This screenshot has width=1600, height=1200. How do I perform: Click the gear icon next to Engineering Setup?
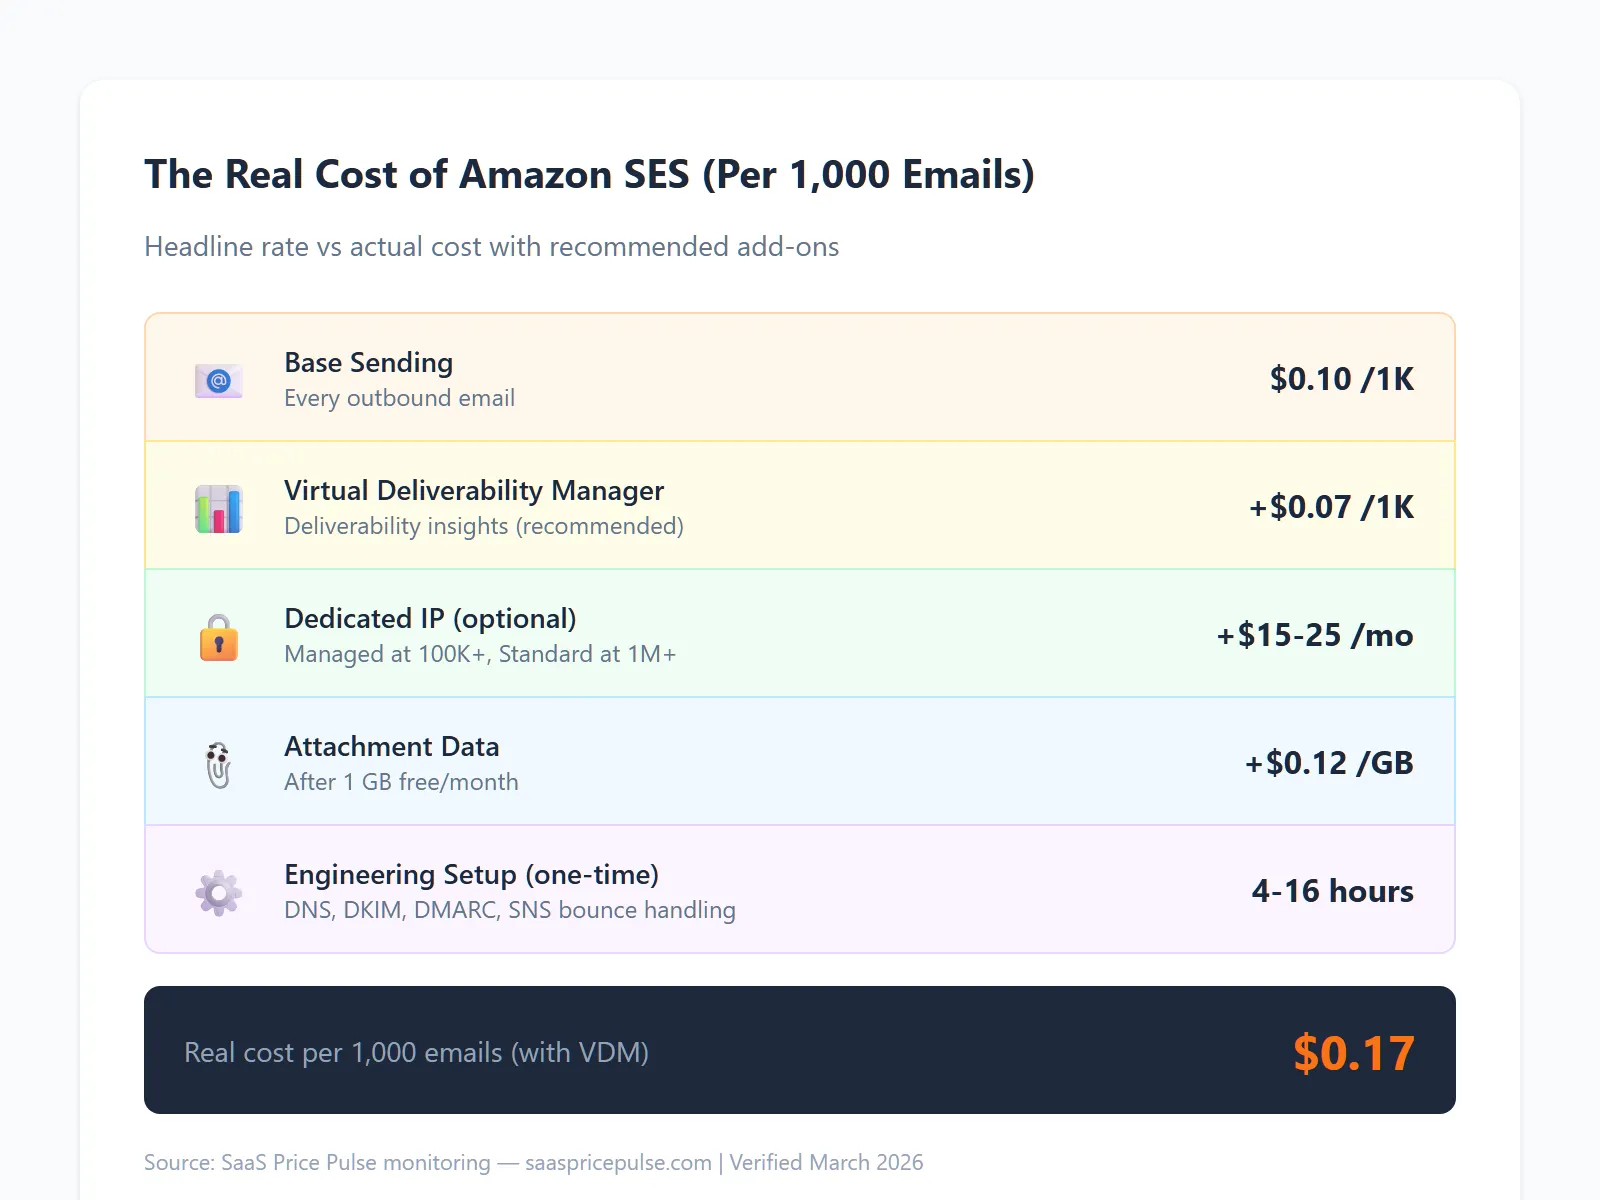pos(218,890)
